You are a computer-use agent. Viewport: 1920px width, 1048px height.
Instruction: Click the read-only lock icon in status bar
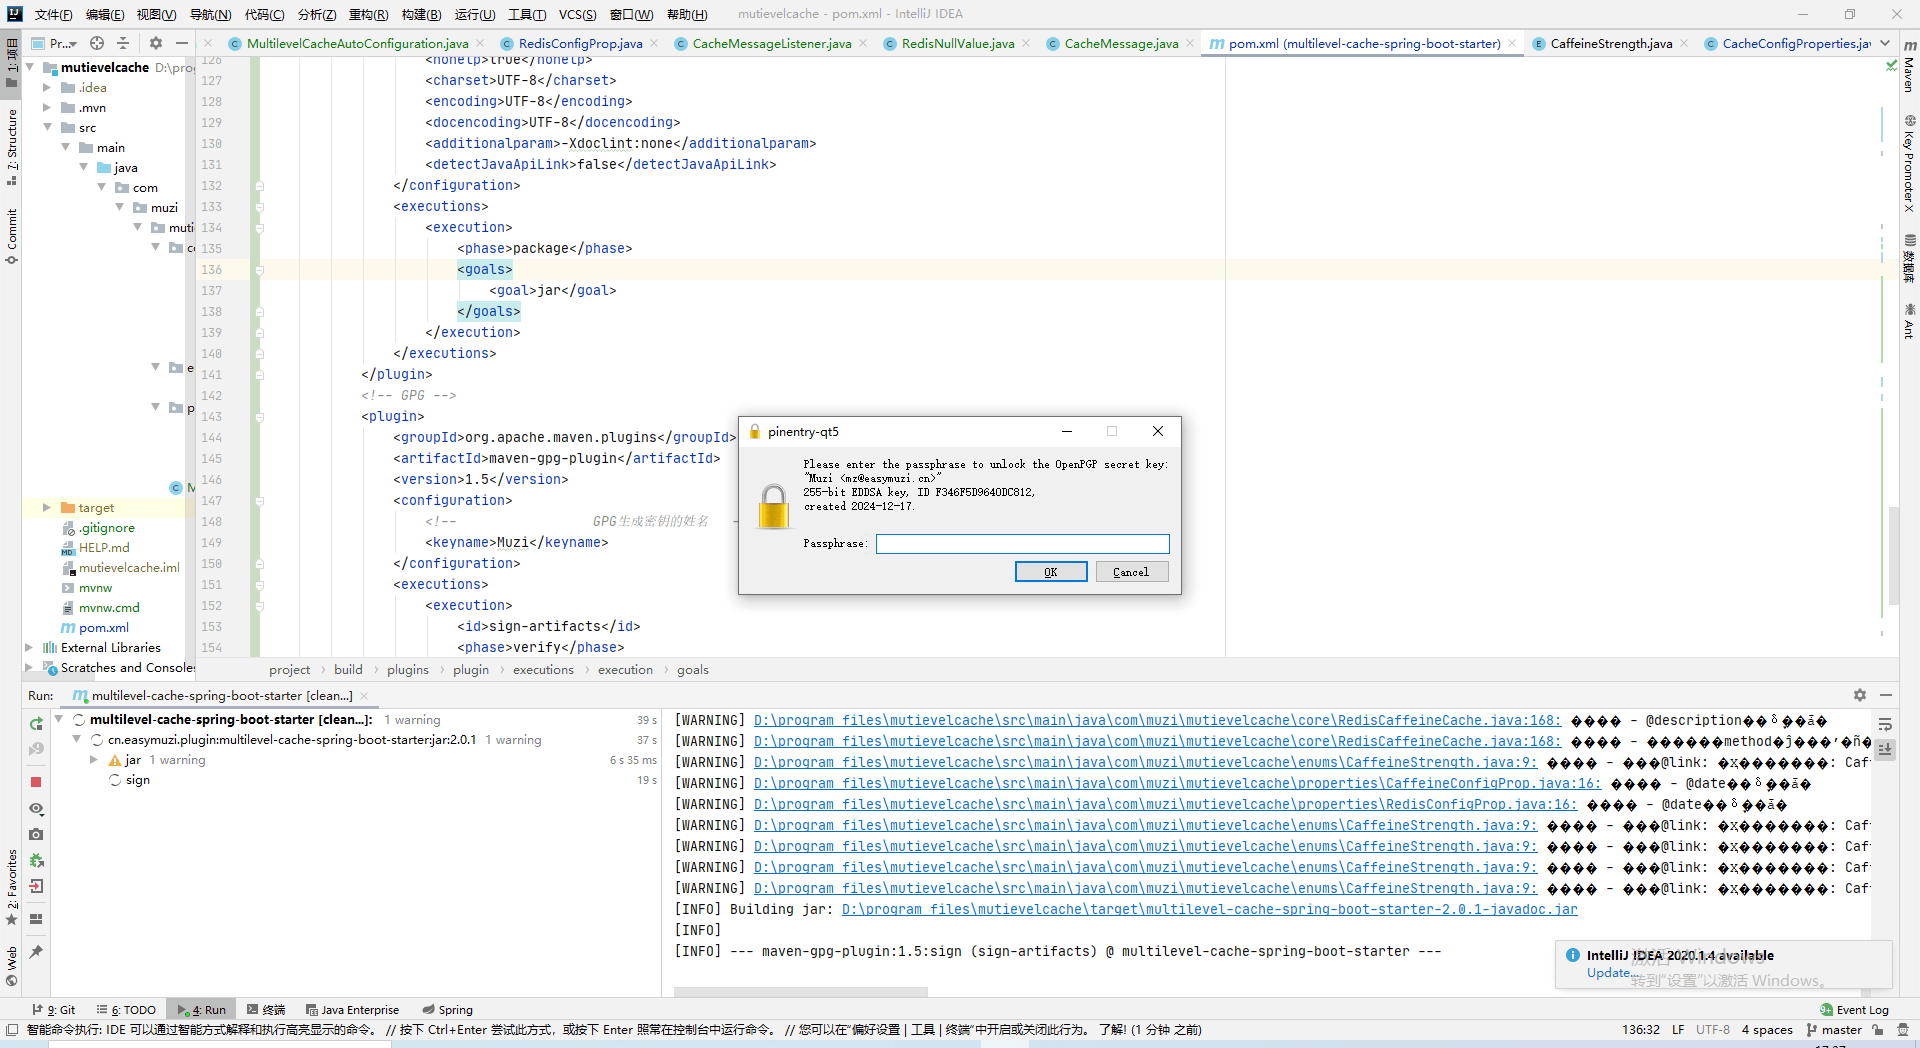click(x=1878, y=1030)
